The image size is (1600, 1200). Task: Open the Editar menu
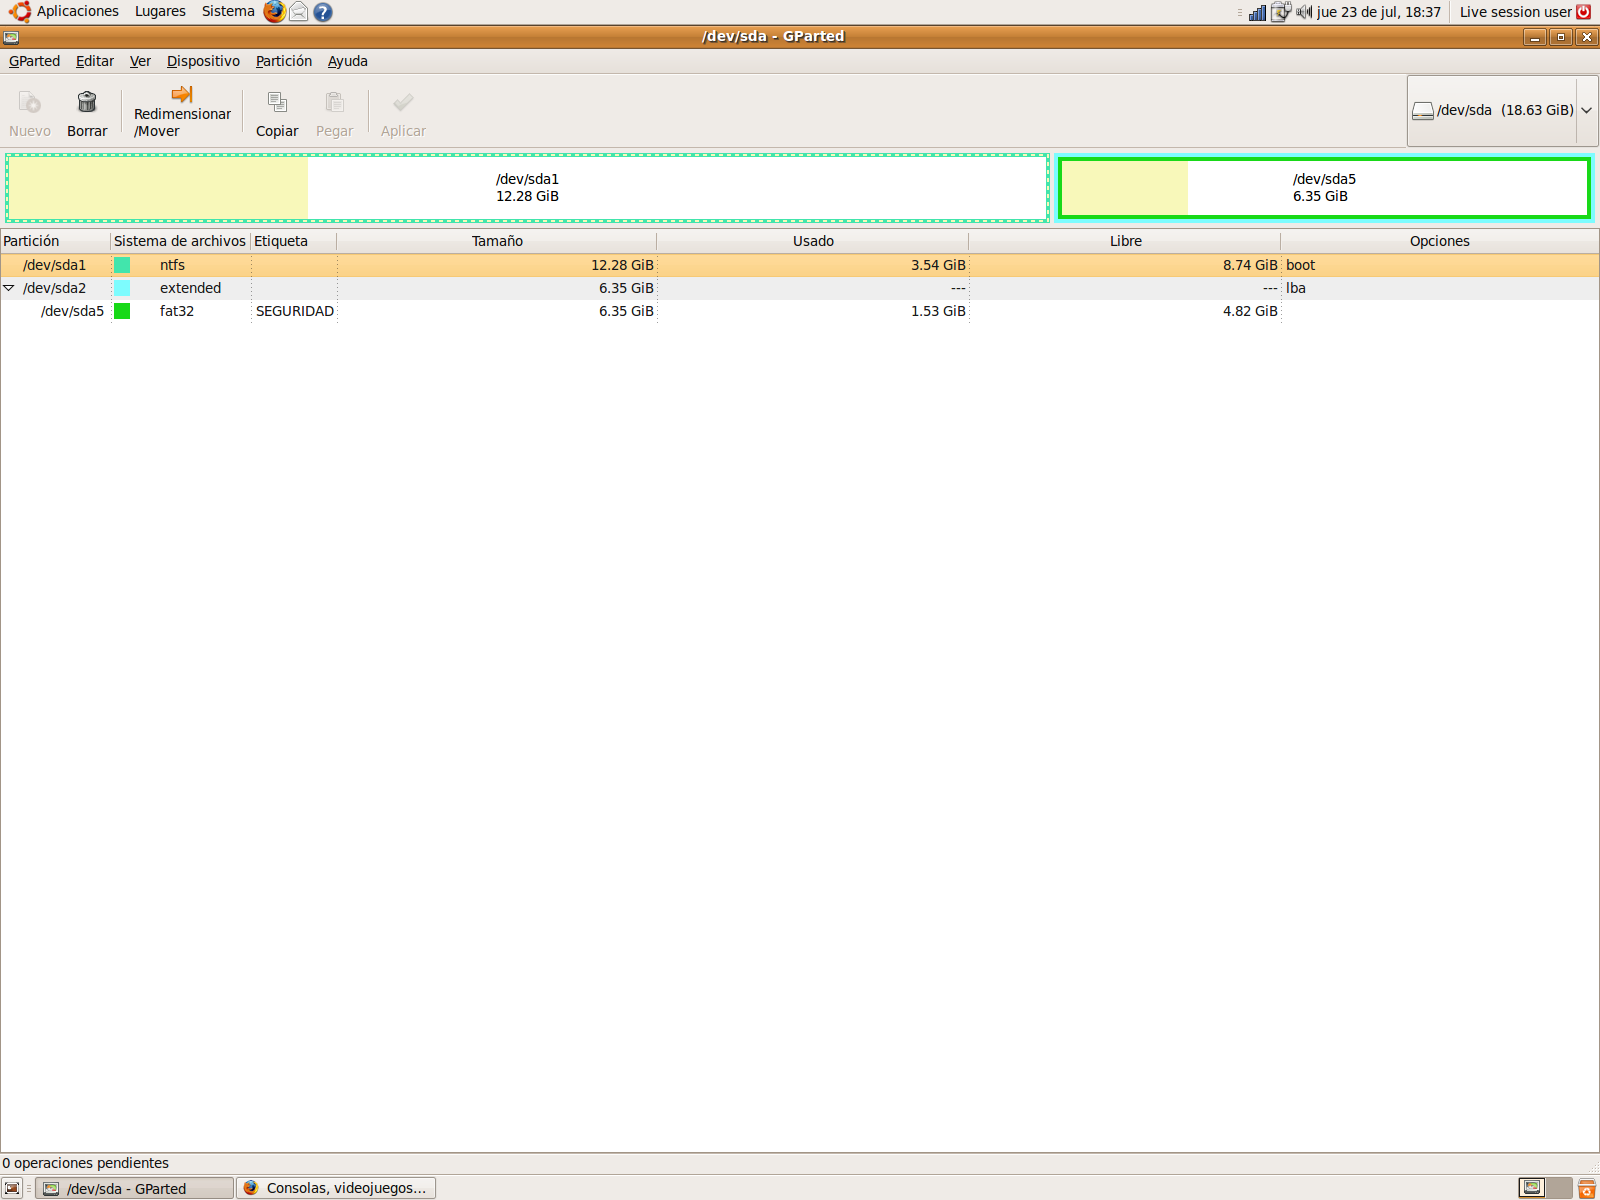(95, 61)
